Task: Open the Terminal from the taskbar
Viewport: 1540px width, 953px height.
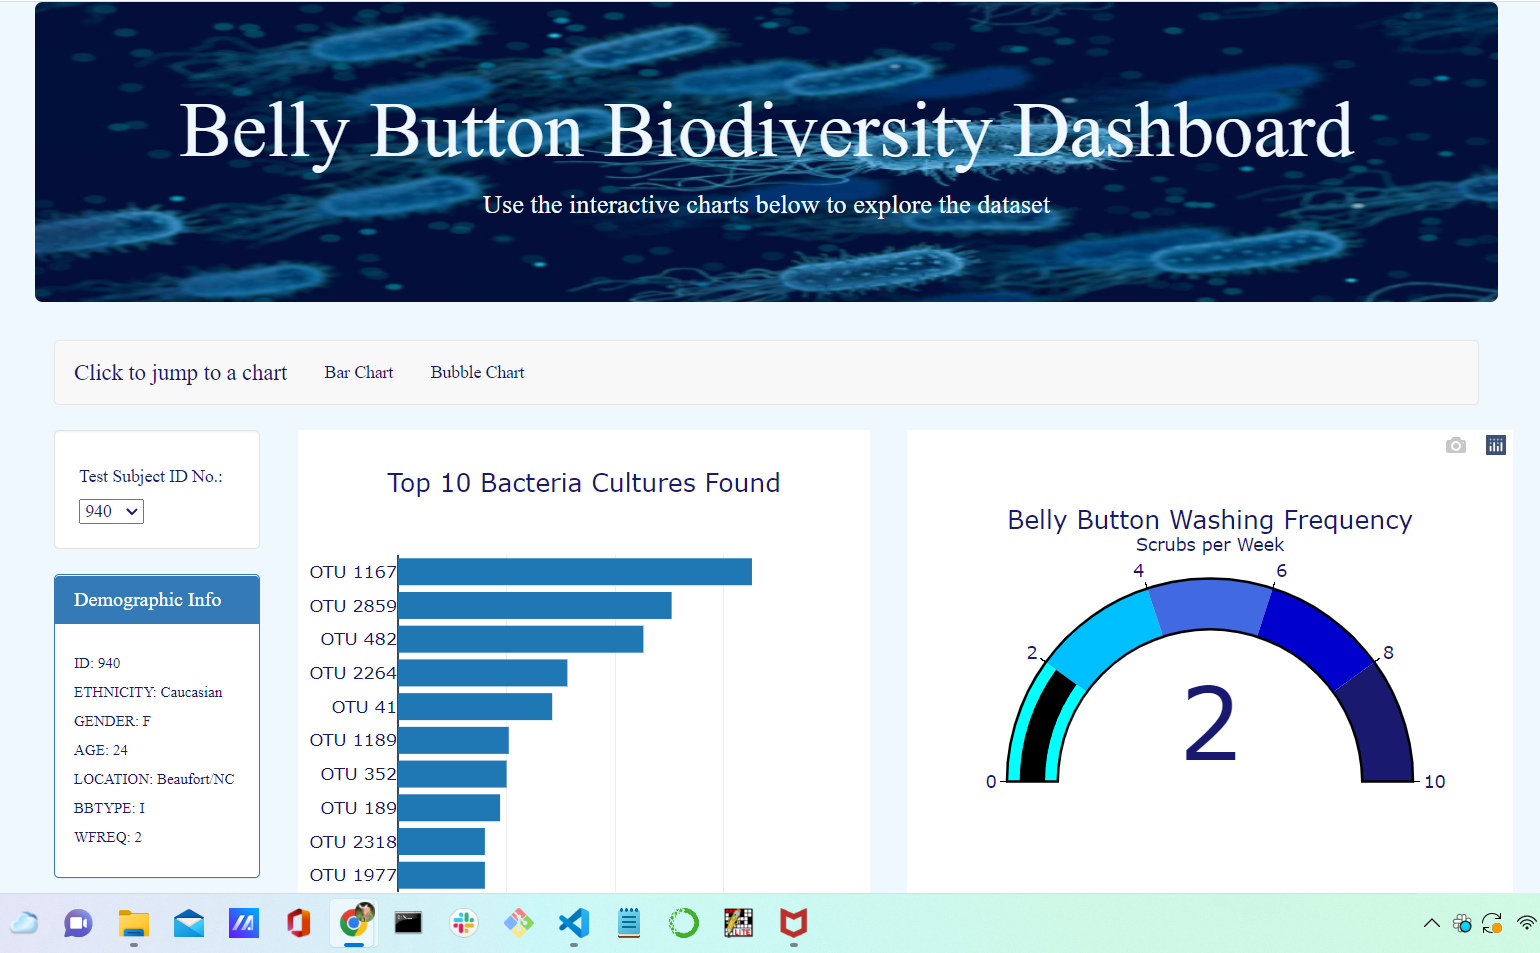Action: (408, 923)
